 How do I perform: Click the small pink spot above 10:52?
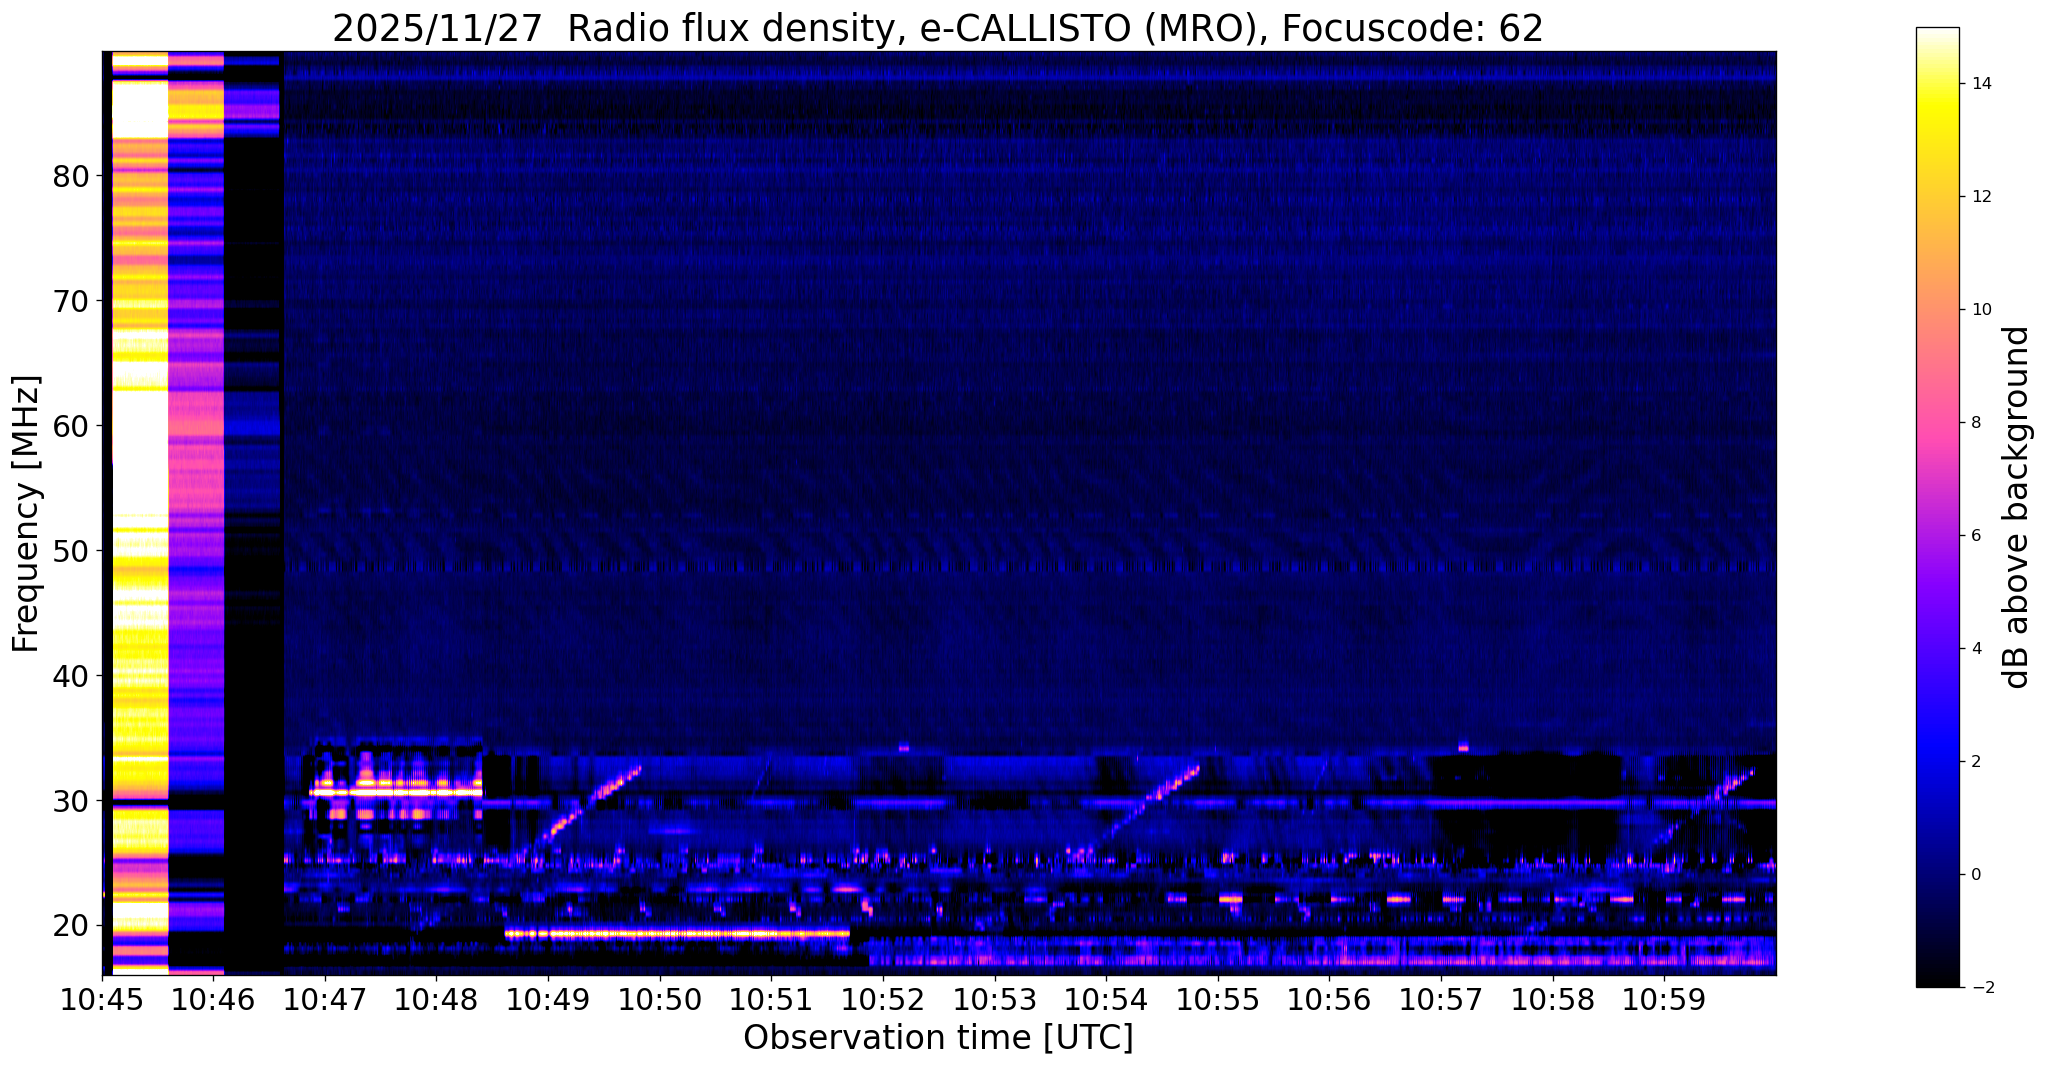pos(904,748)
